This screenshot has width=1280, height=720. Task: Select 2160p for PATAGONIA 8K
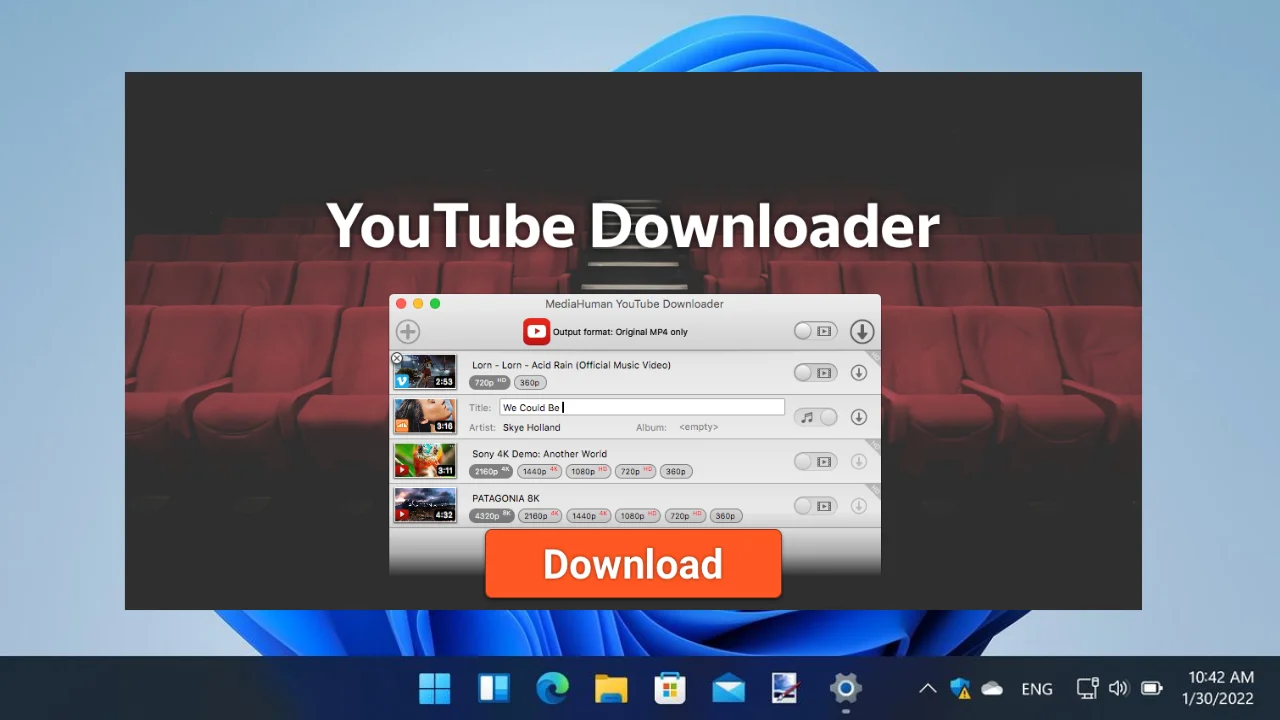coord(540,516)
